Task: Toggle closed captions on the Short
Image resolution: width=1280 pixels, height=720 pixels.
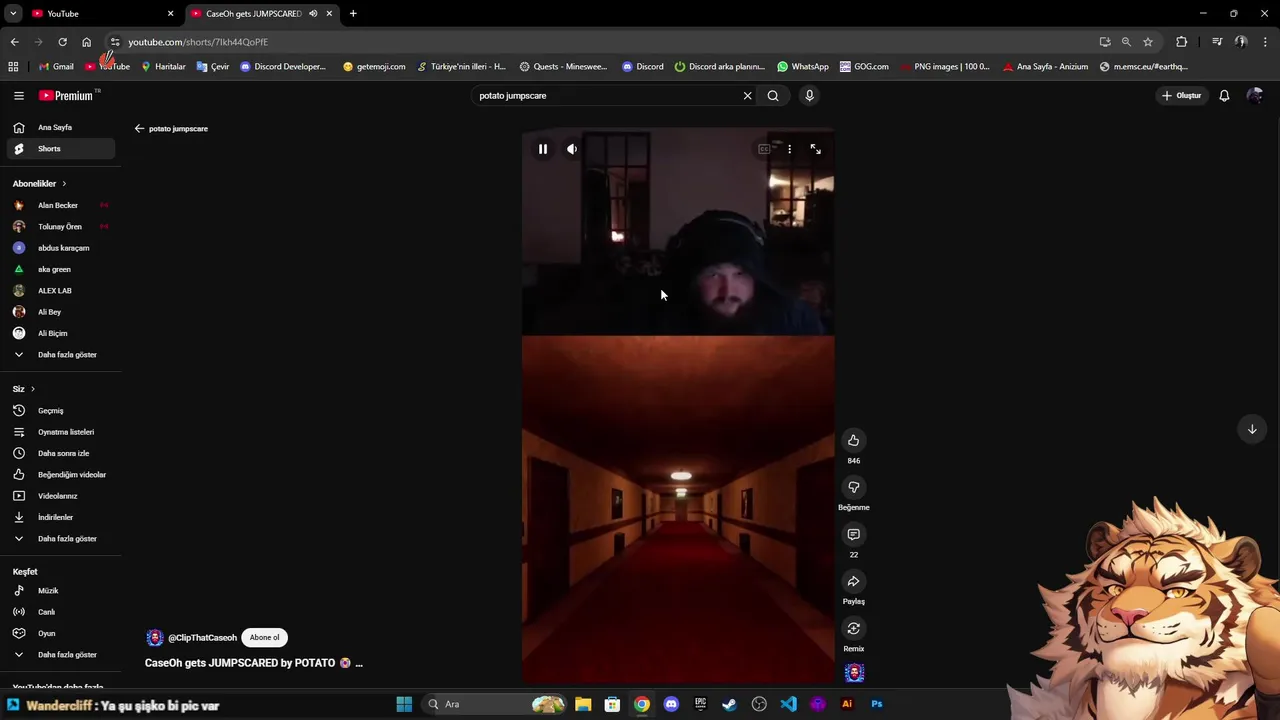Action: [x=764, y=149]
